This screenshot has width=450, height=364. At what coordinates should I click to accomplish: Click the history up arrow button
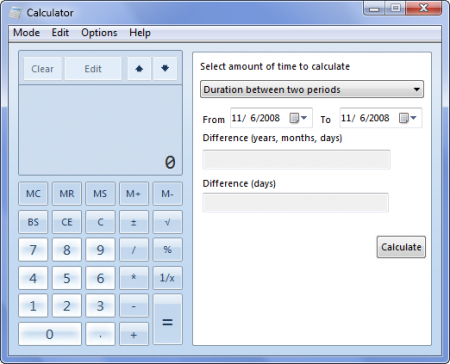tap(139, 69)
